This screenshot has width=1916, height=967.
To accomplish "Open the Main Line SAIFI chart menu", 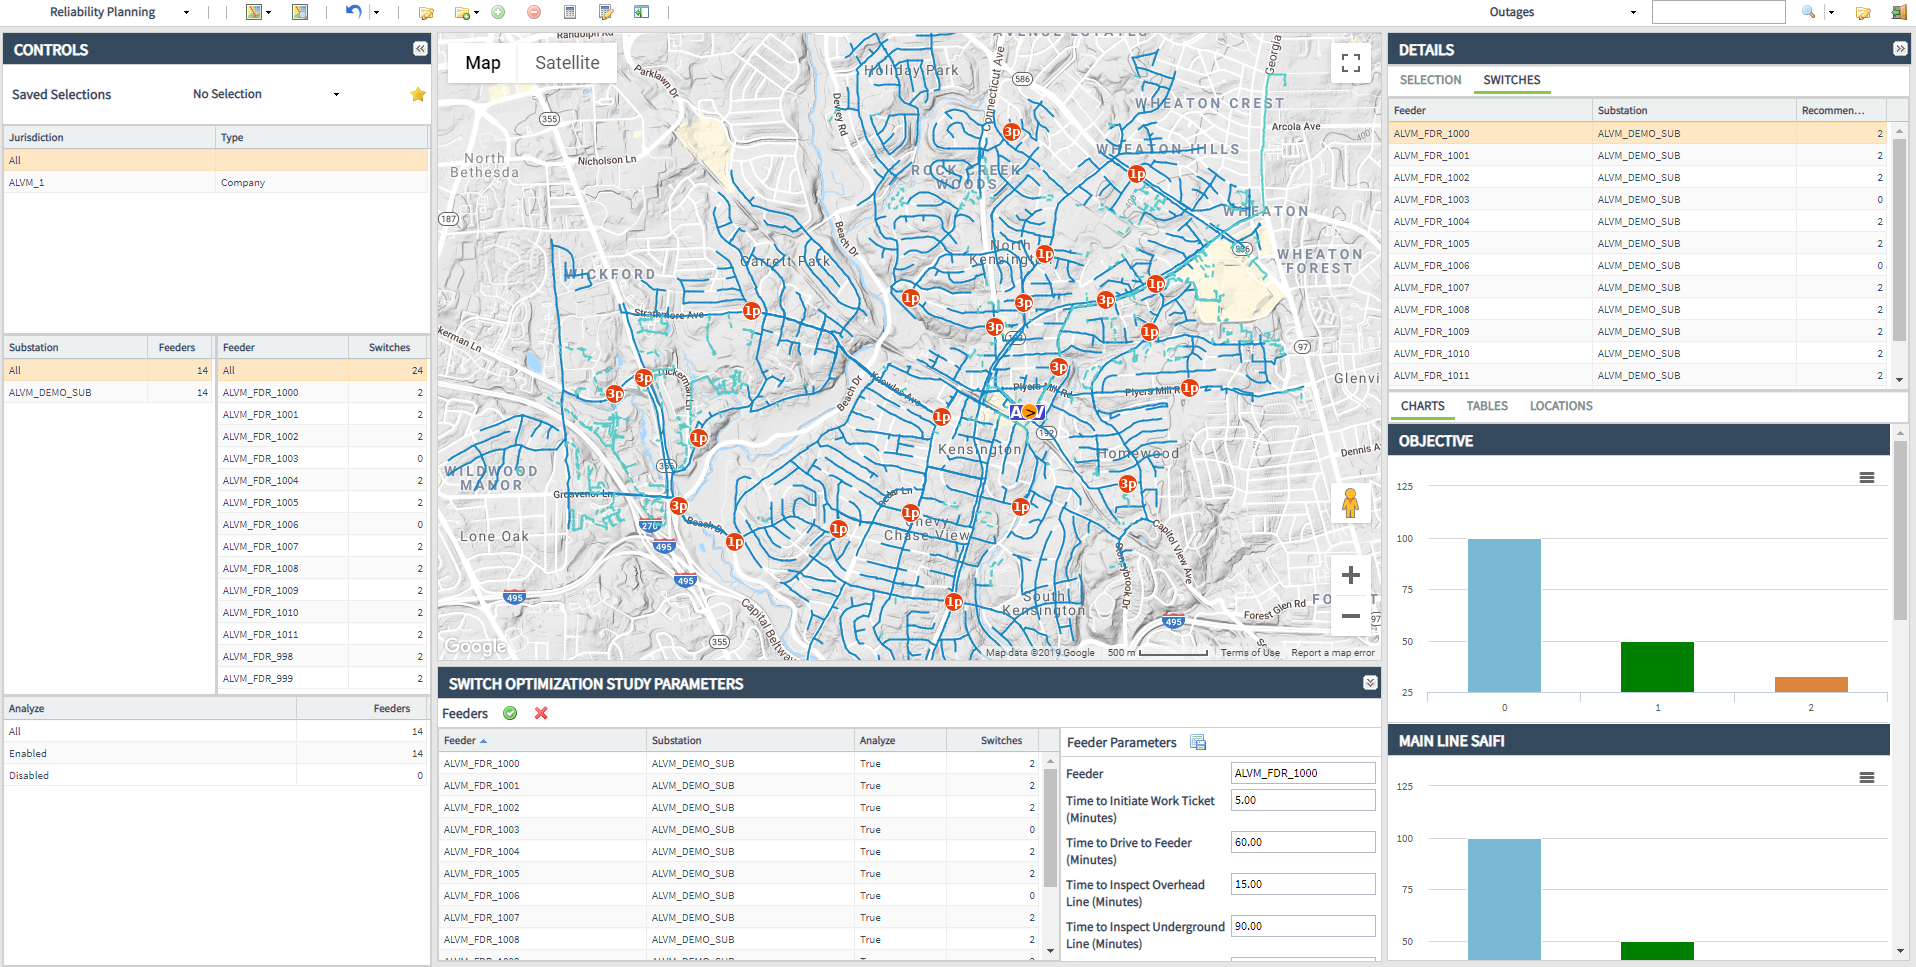I will (x=1866, y=778).
